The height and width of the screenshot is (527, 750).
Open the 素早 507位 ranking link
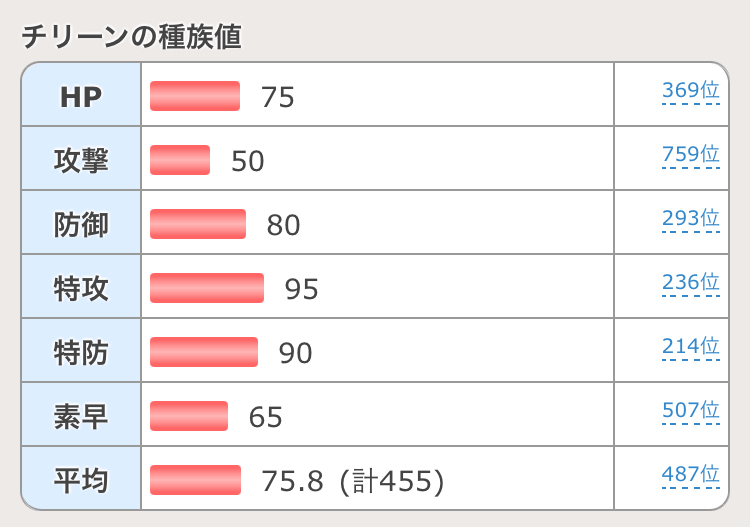pyautogui.click(x=690, y=411)
